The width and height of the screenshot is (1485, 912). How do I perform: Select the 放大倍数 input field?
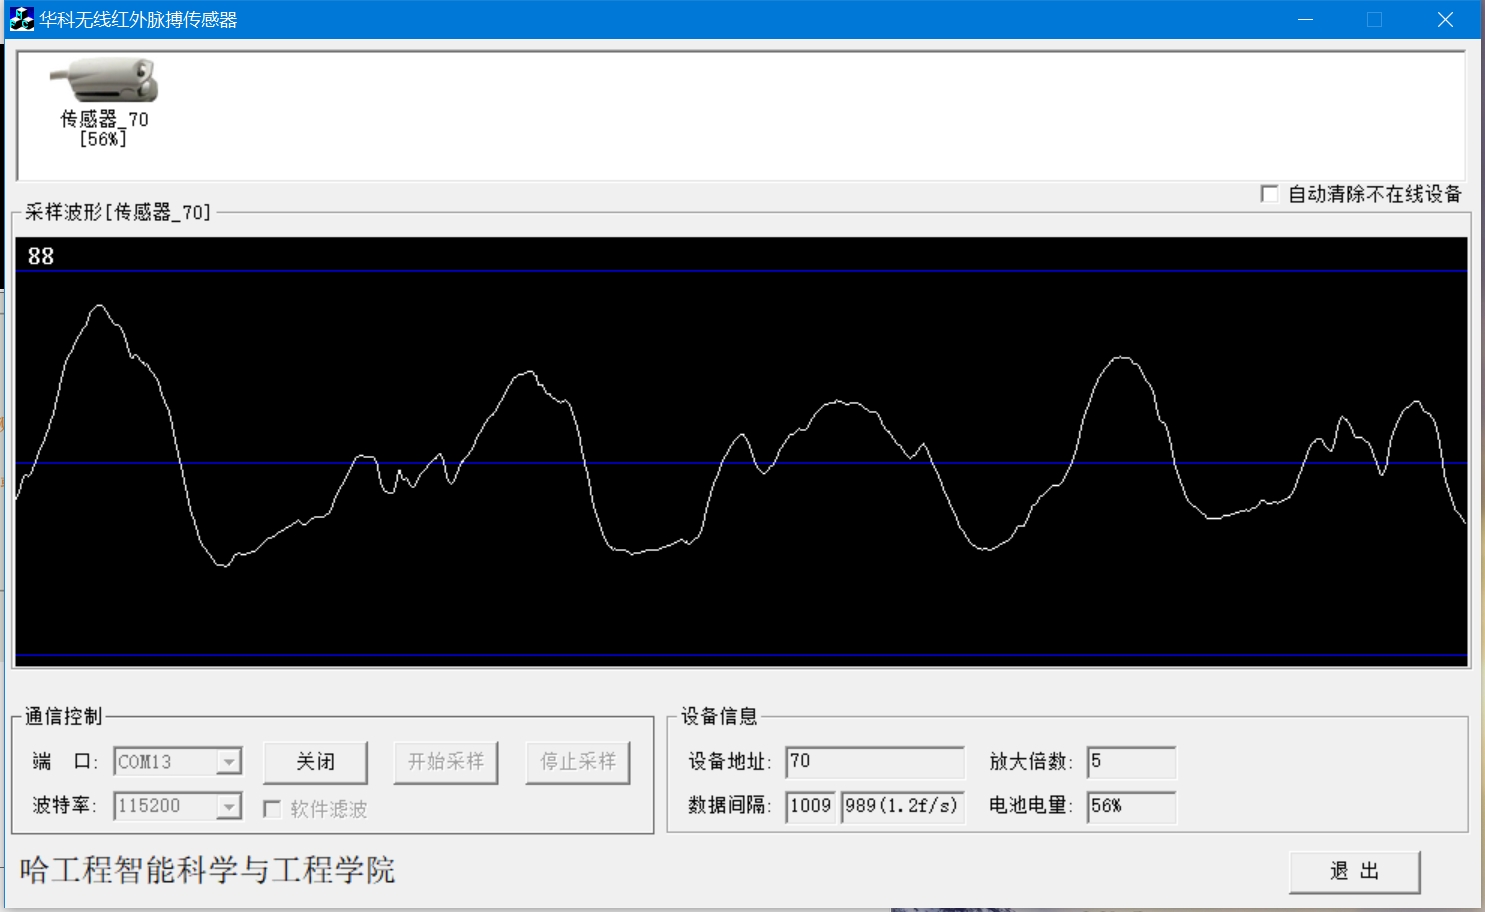1131,762
